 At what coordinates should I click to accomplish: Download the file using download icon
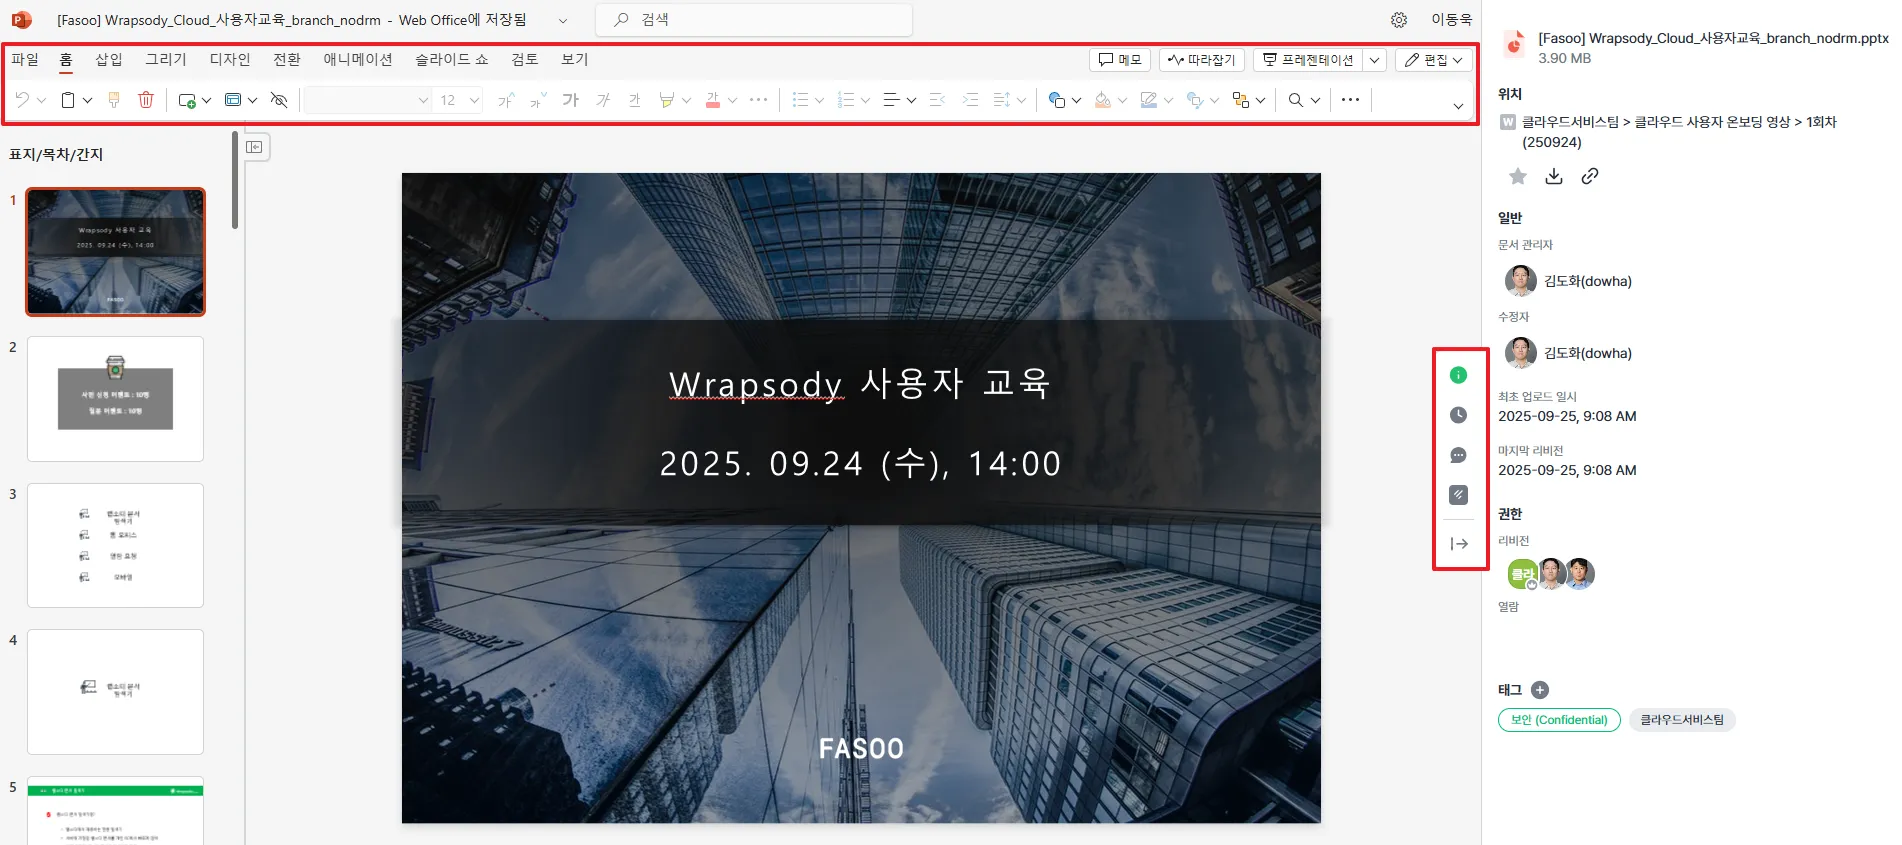point(1554,177)
